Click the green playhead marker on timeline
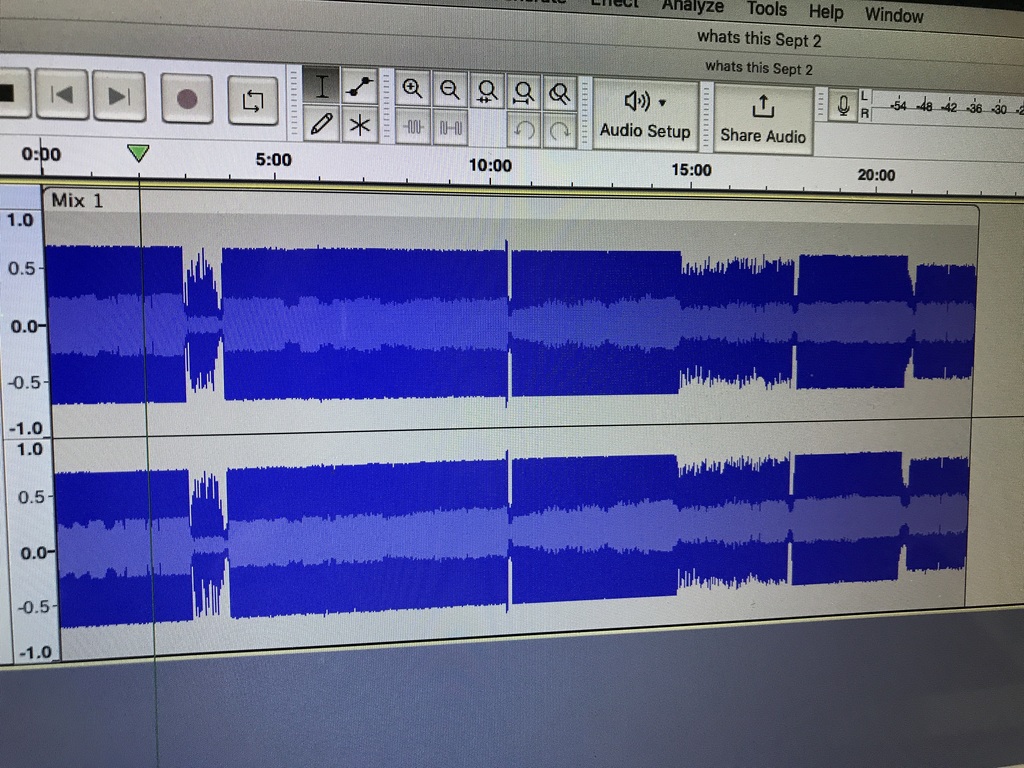The height and width of the screenshot is (768, 1024). click(138, 153)
